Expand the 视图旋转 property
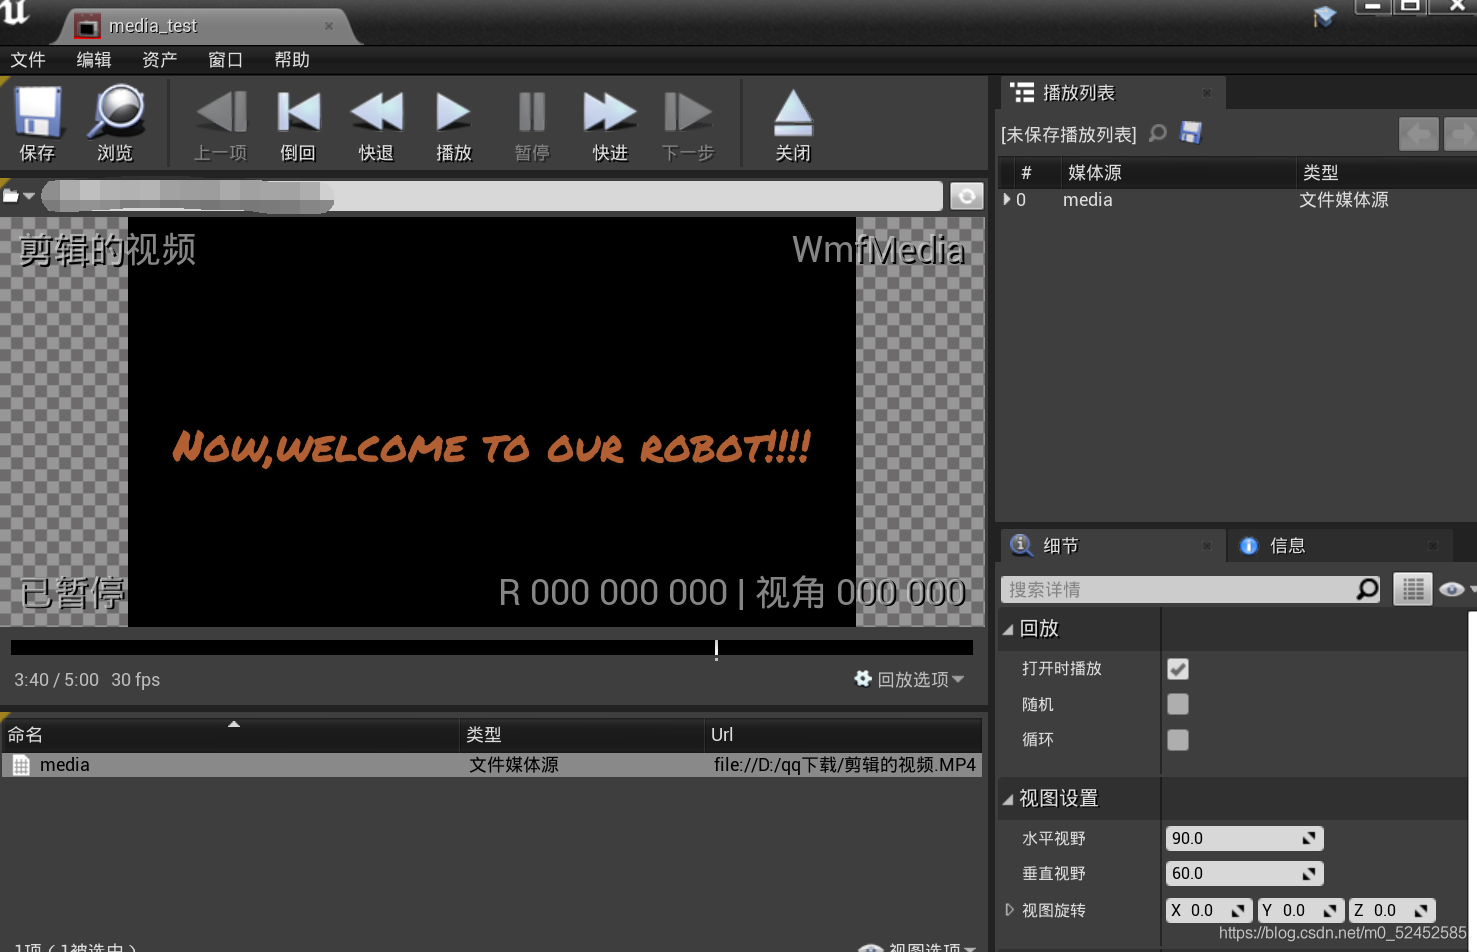Image resolution: width=1477 pixels, height=952 pixels. click(1009, 910)
